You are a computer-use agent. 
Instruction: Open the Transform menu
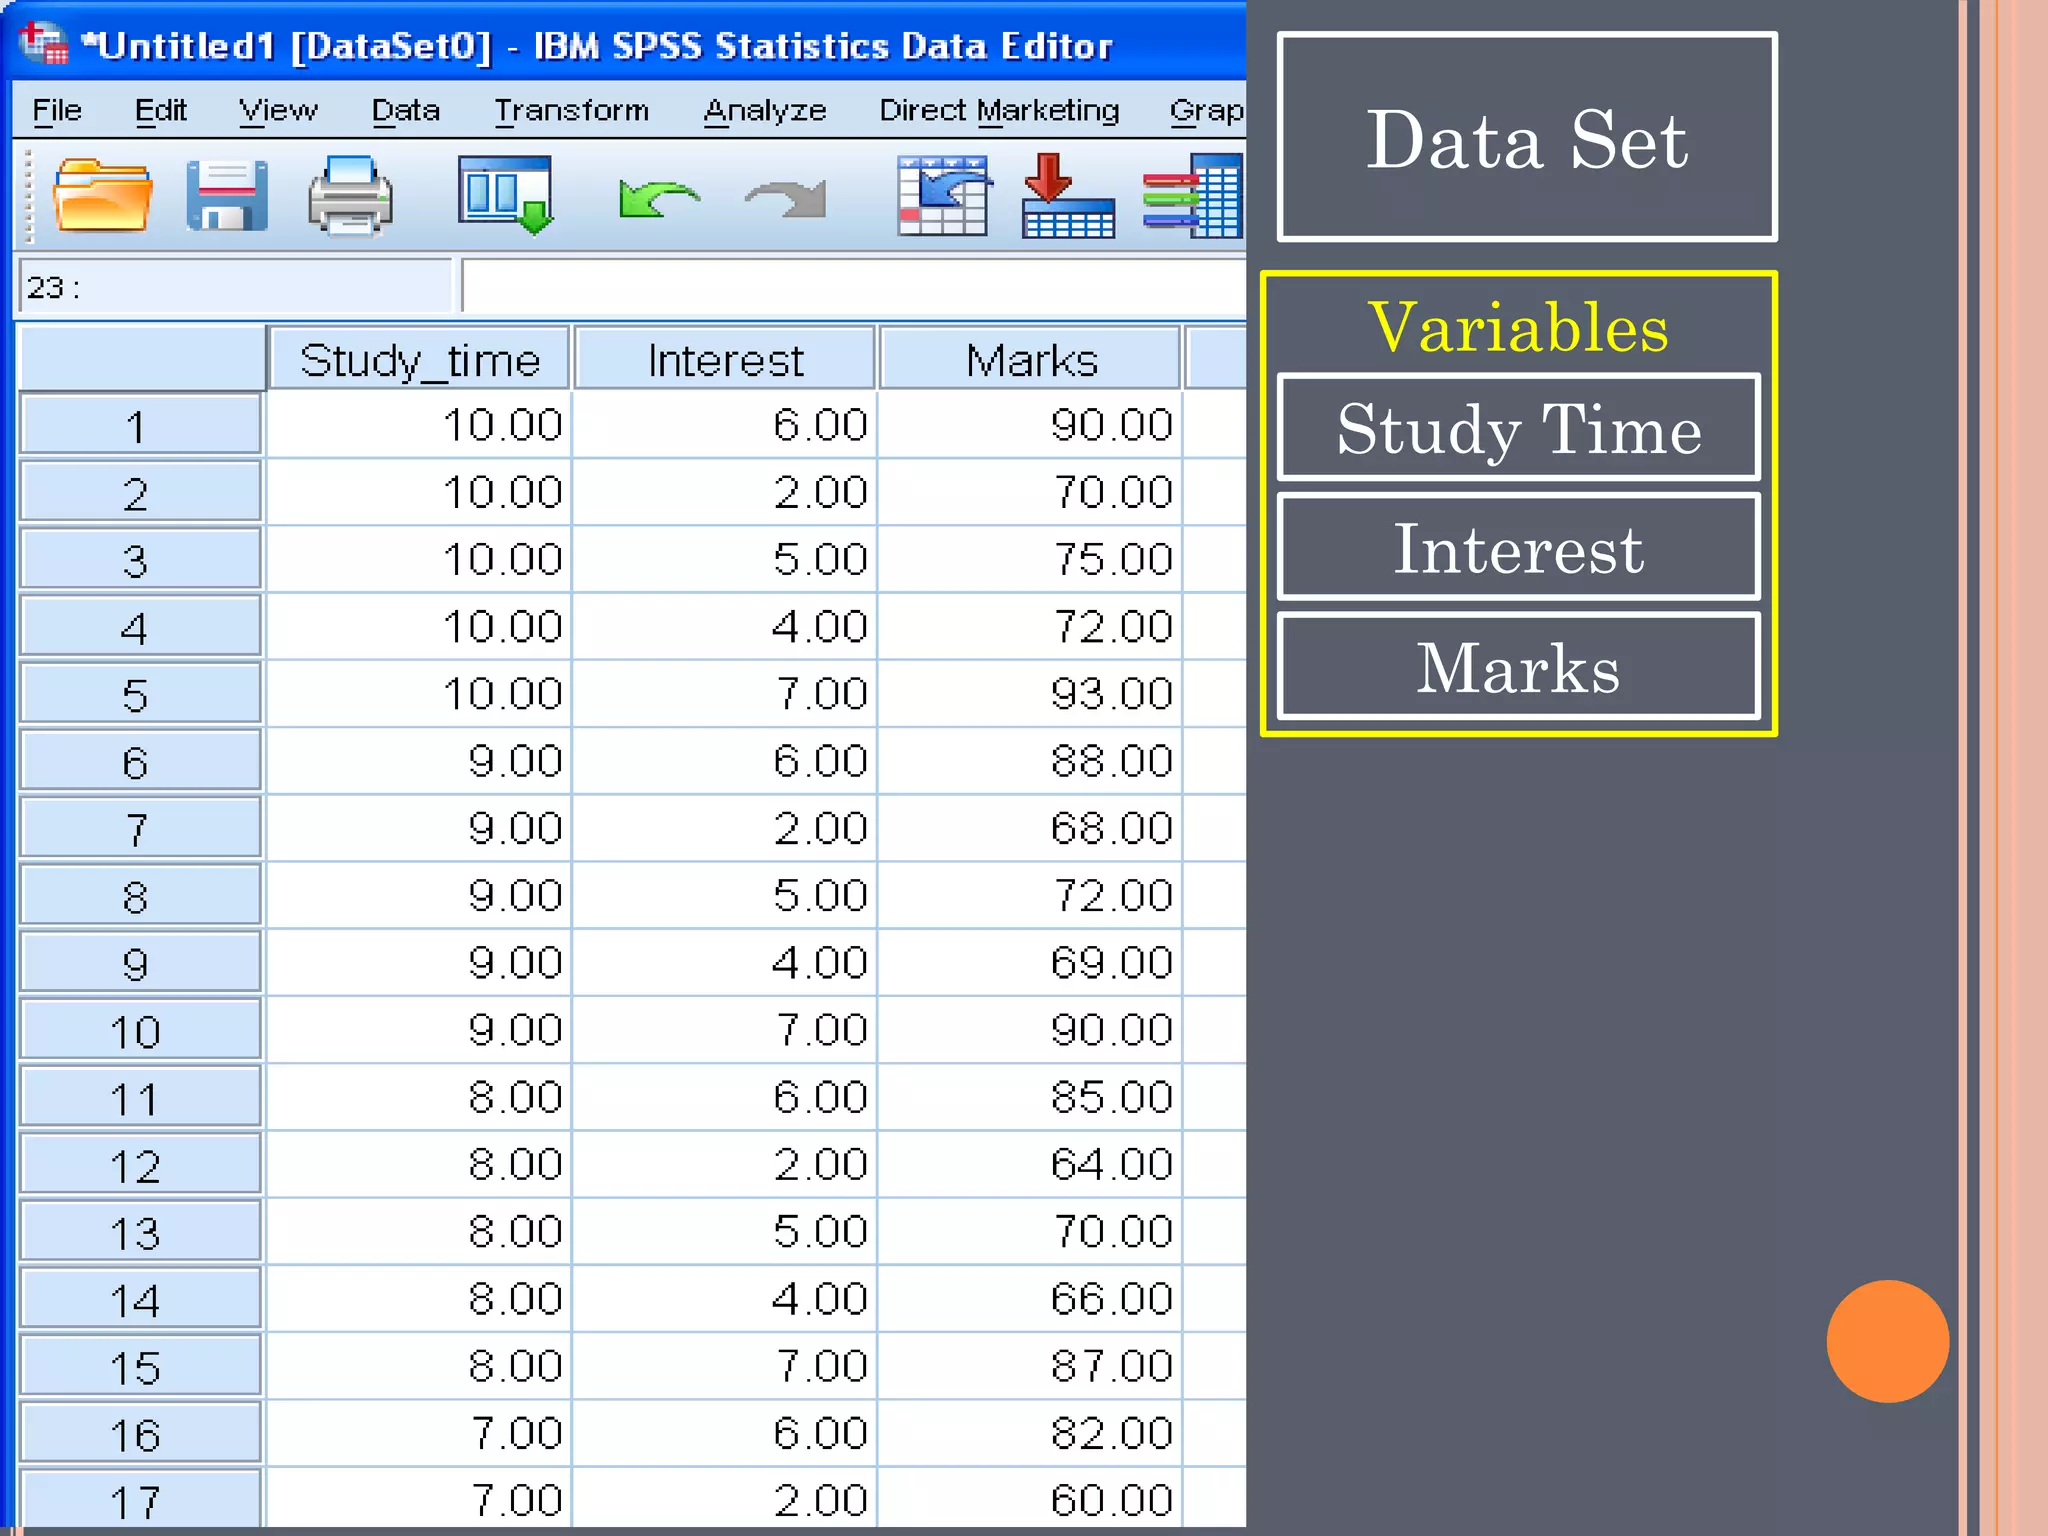pos(571,110)
